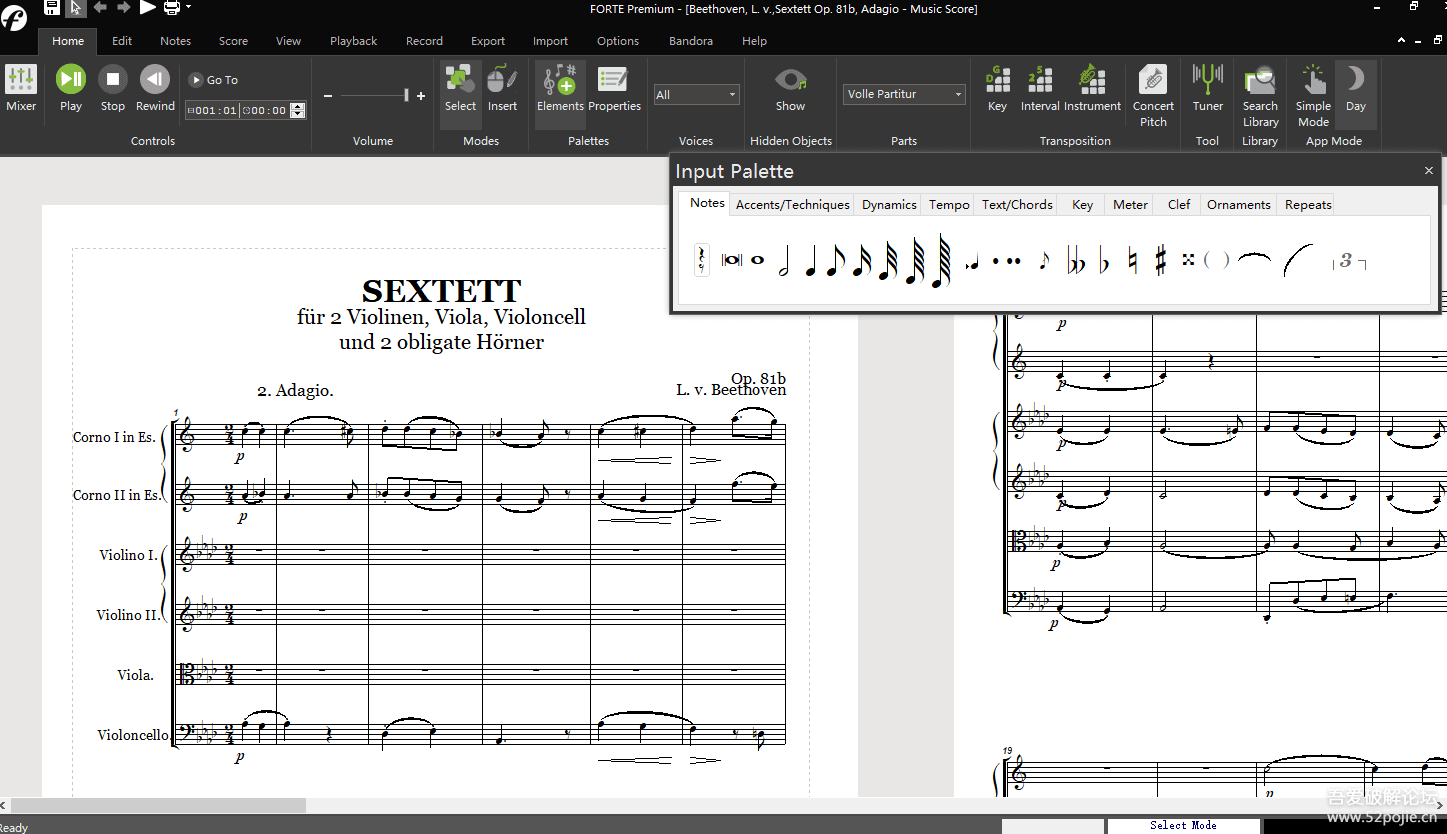Open the Accents/Techniques palette tab
The width and height of the screenshot is (1447, 834).
coord(793,204)
